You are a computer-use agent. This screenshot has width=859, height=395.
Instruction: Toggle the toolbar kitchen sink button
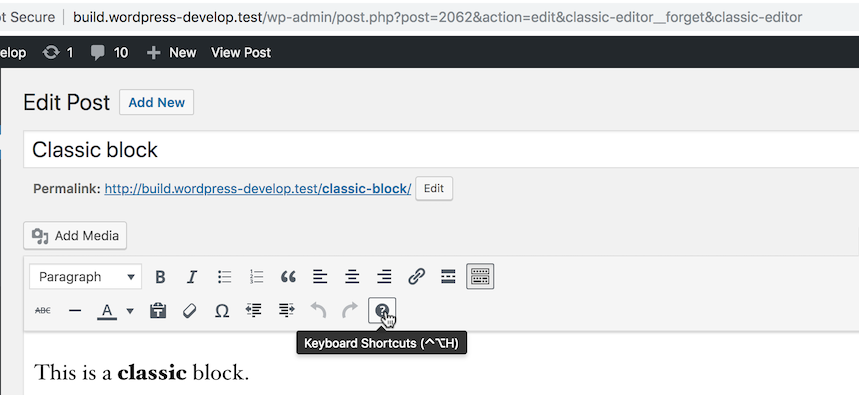(480, 277)
